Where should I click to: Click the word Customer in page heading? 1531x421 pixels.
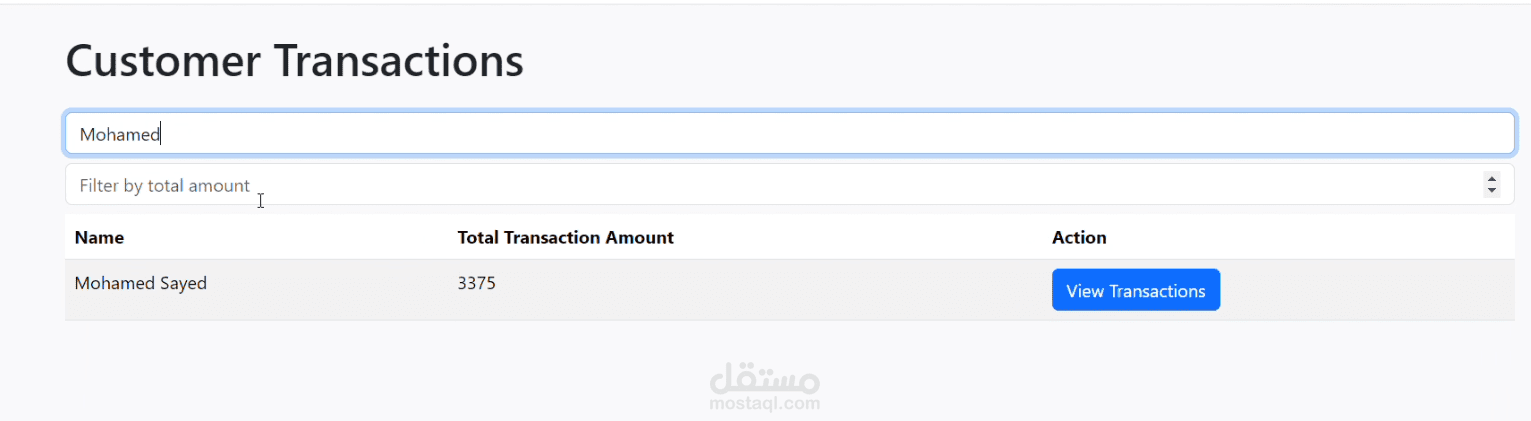161,61
